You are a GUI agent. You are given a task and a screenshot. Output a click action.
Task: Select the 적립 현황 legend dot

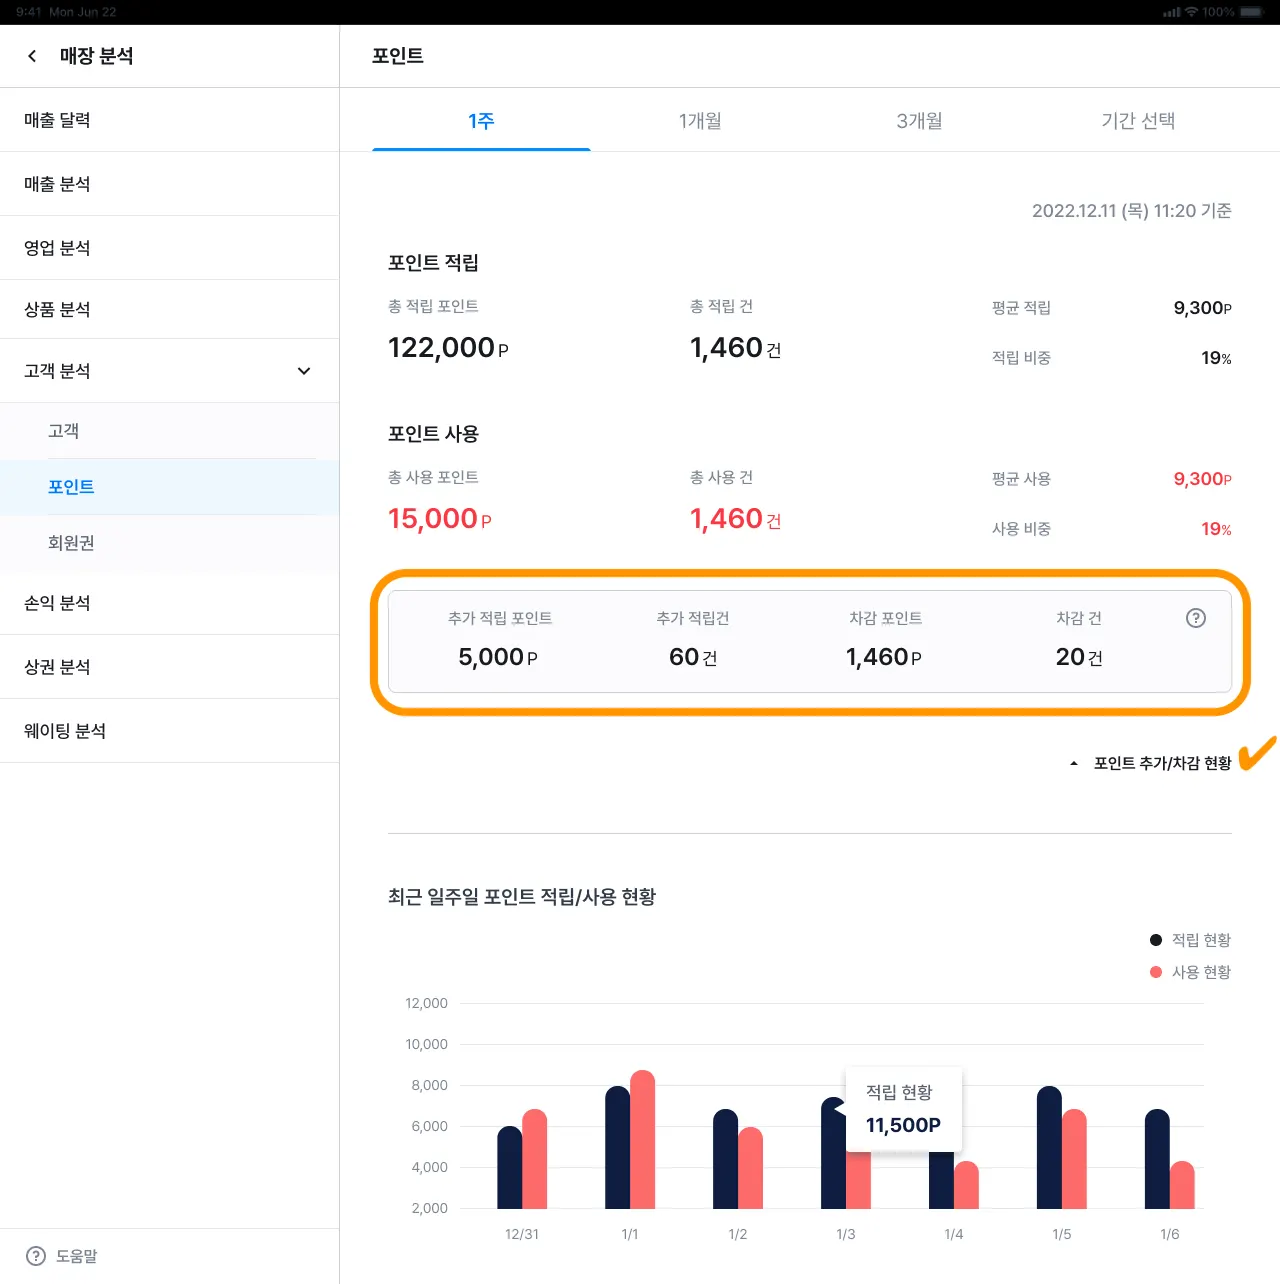coord(1156,940)
